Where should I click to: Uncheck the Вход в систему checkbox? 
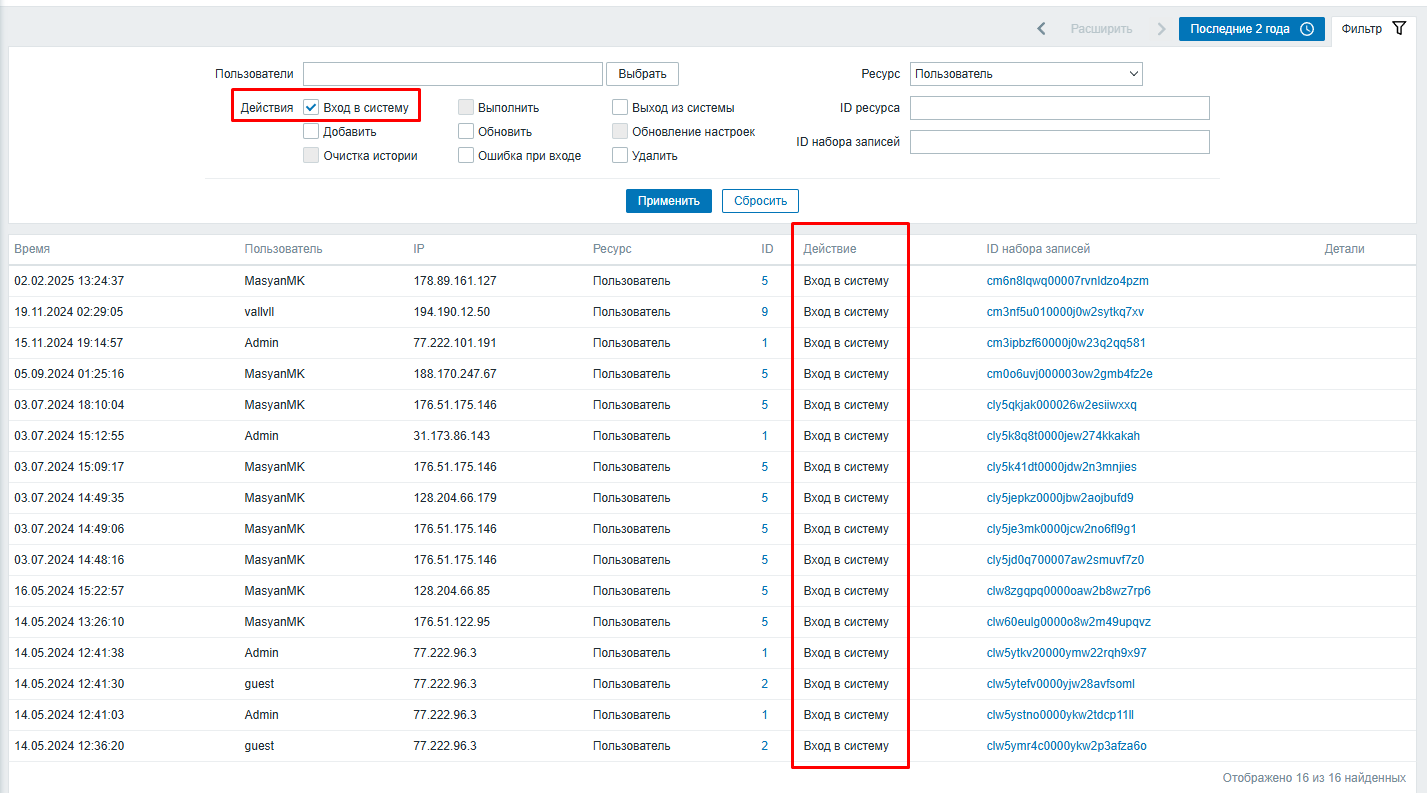point(311,107)
